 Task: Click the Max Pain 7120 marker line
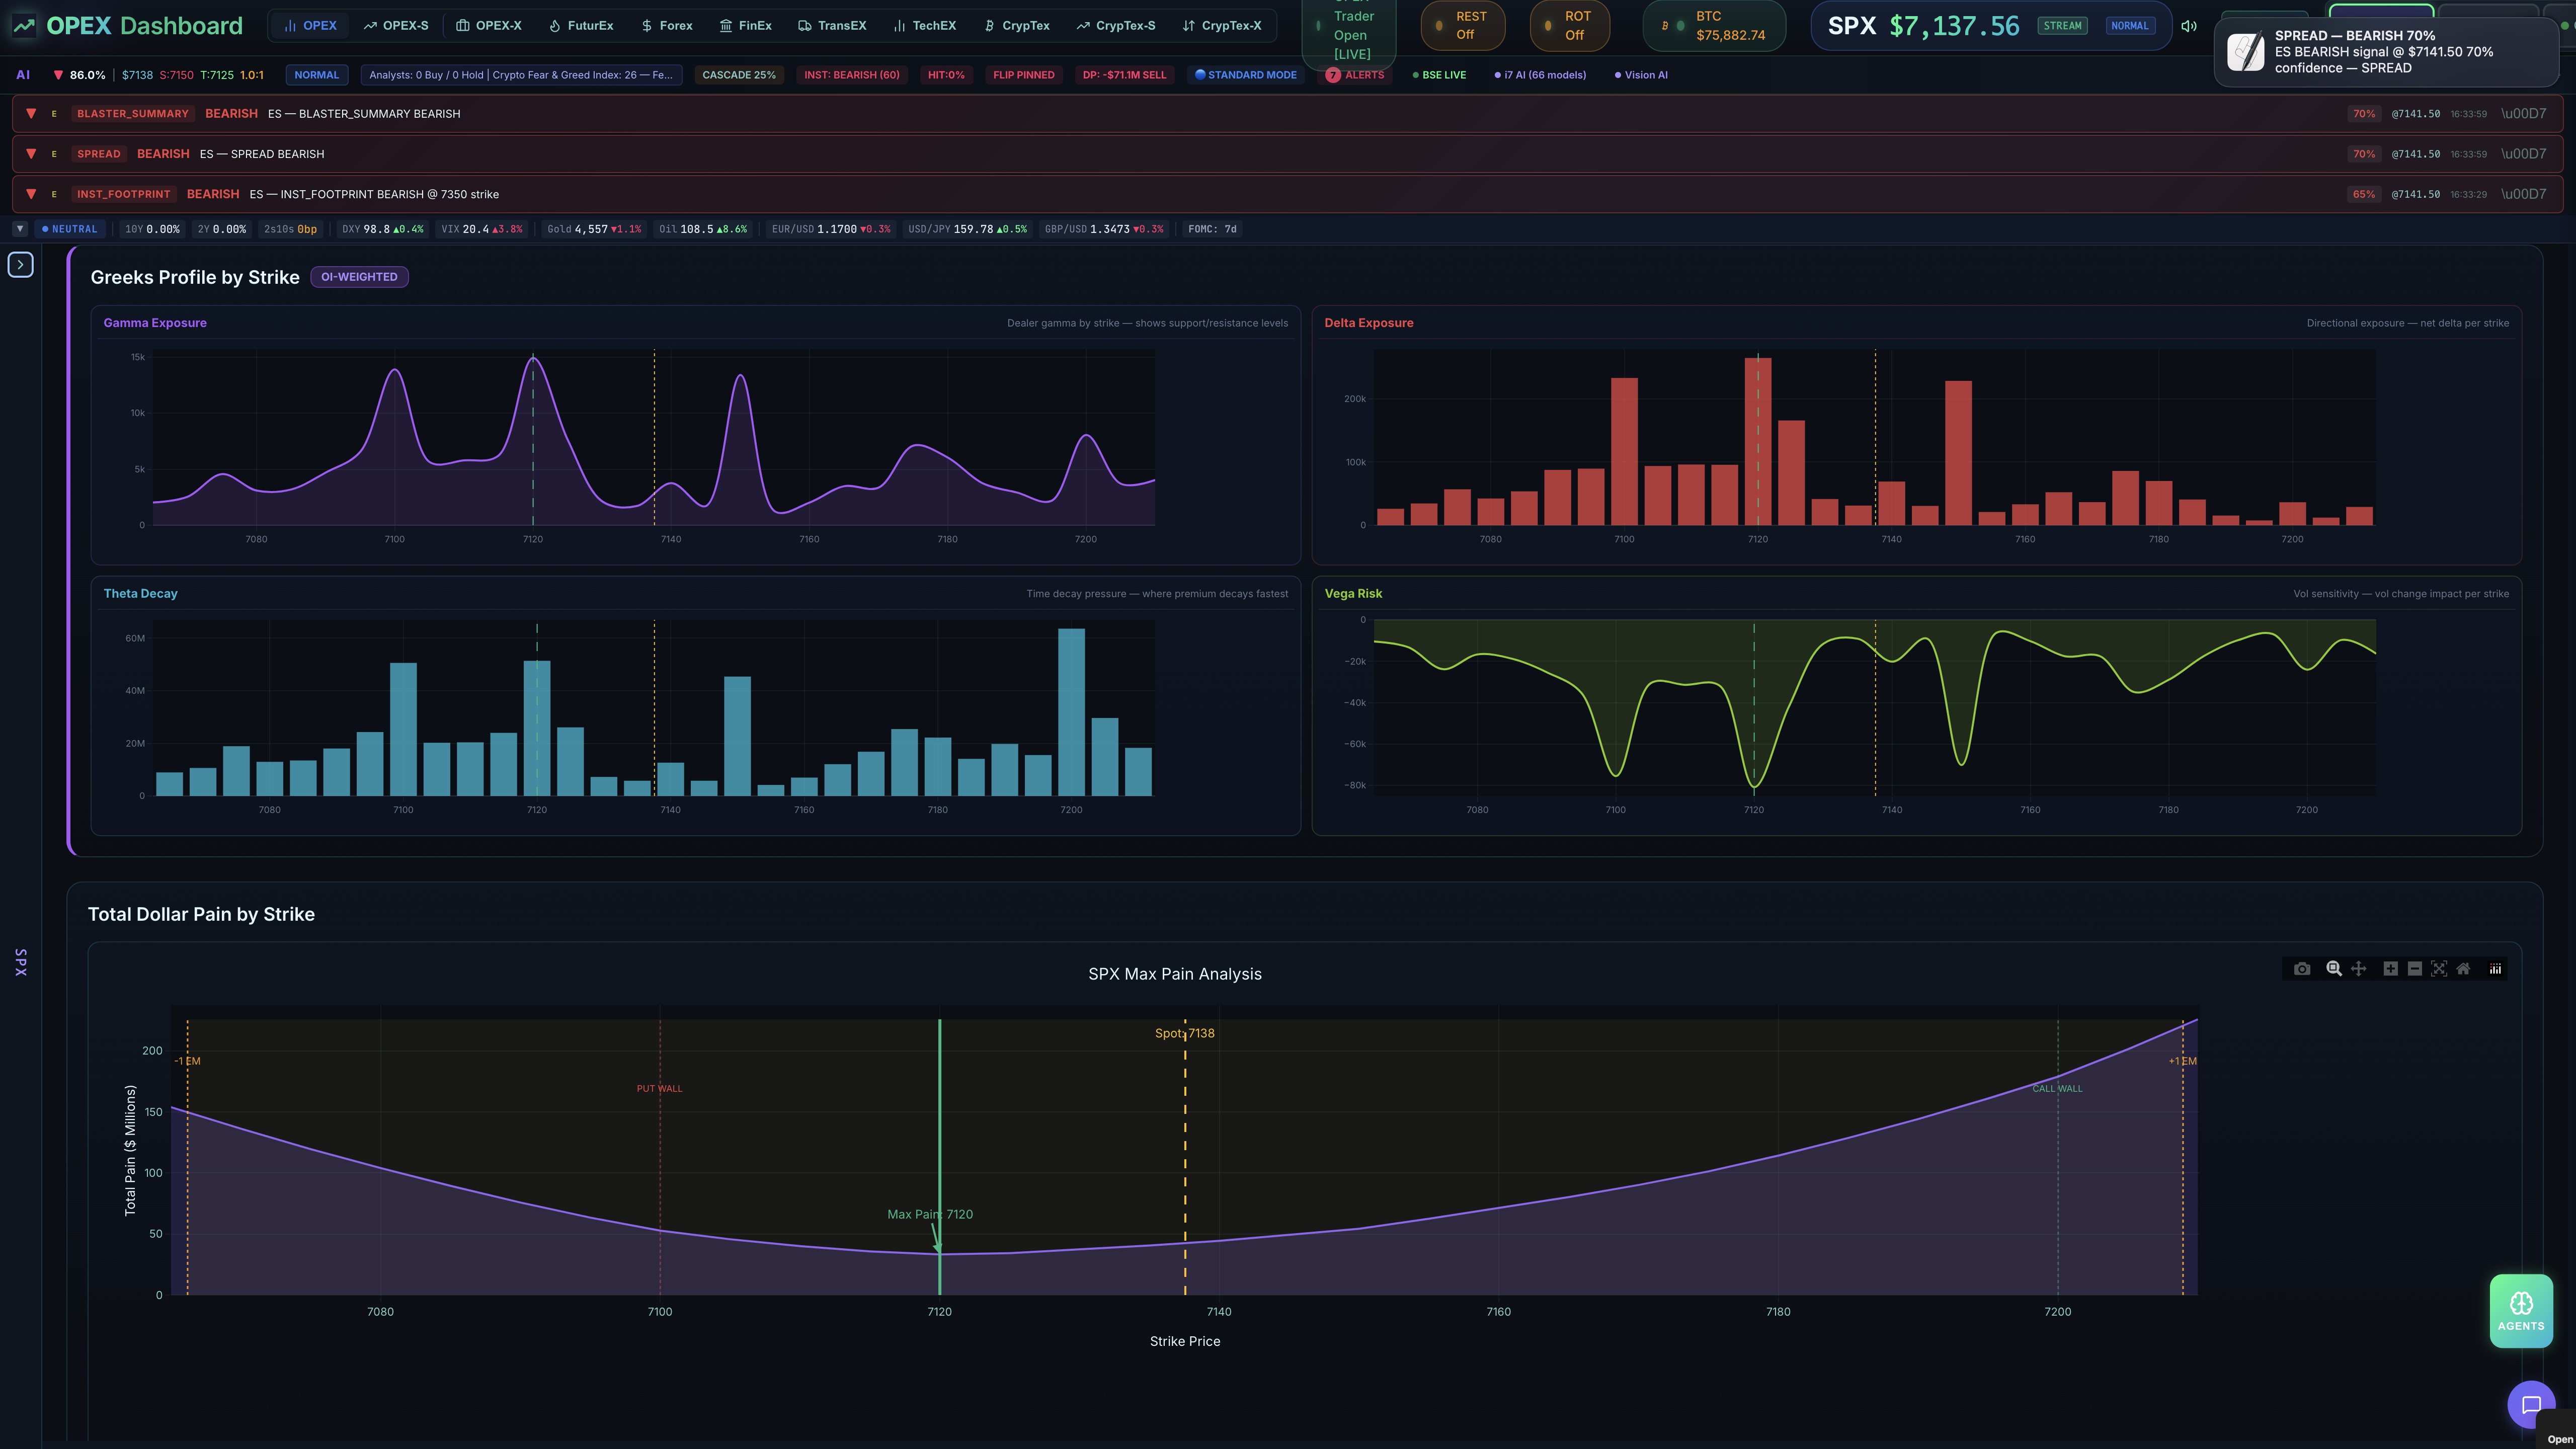939,1157
